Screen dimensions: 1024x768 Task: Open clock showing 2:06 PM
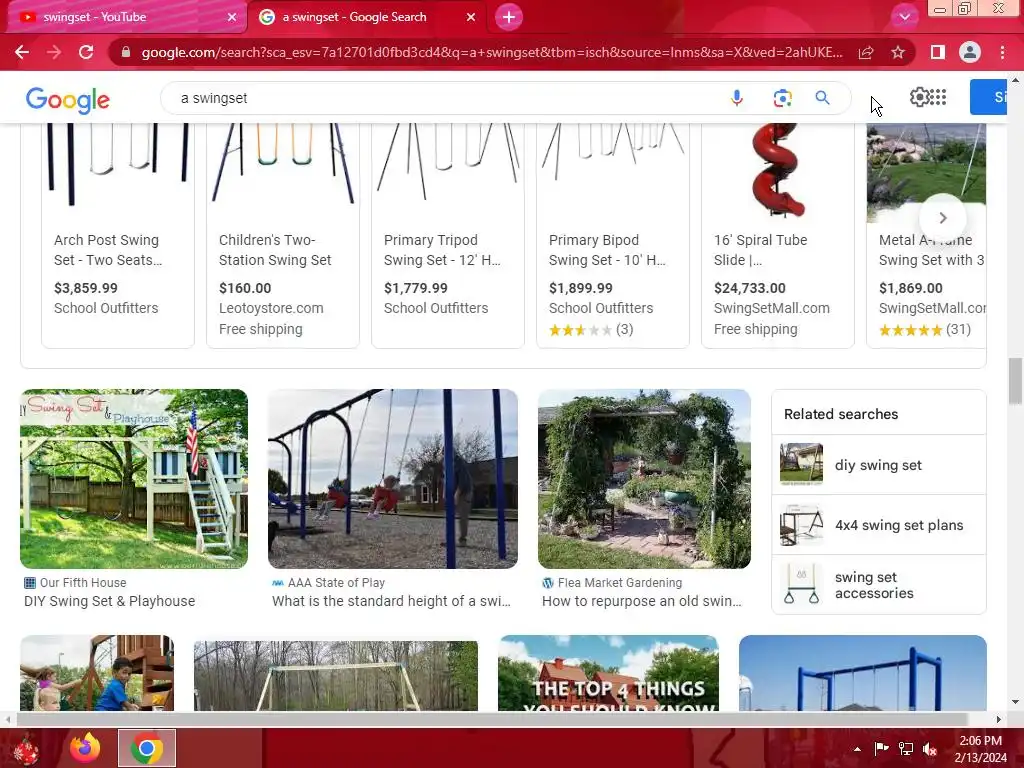click(x=981, y=749)
